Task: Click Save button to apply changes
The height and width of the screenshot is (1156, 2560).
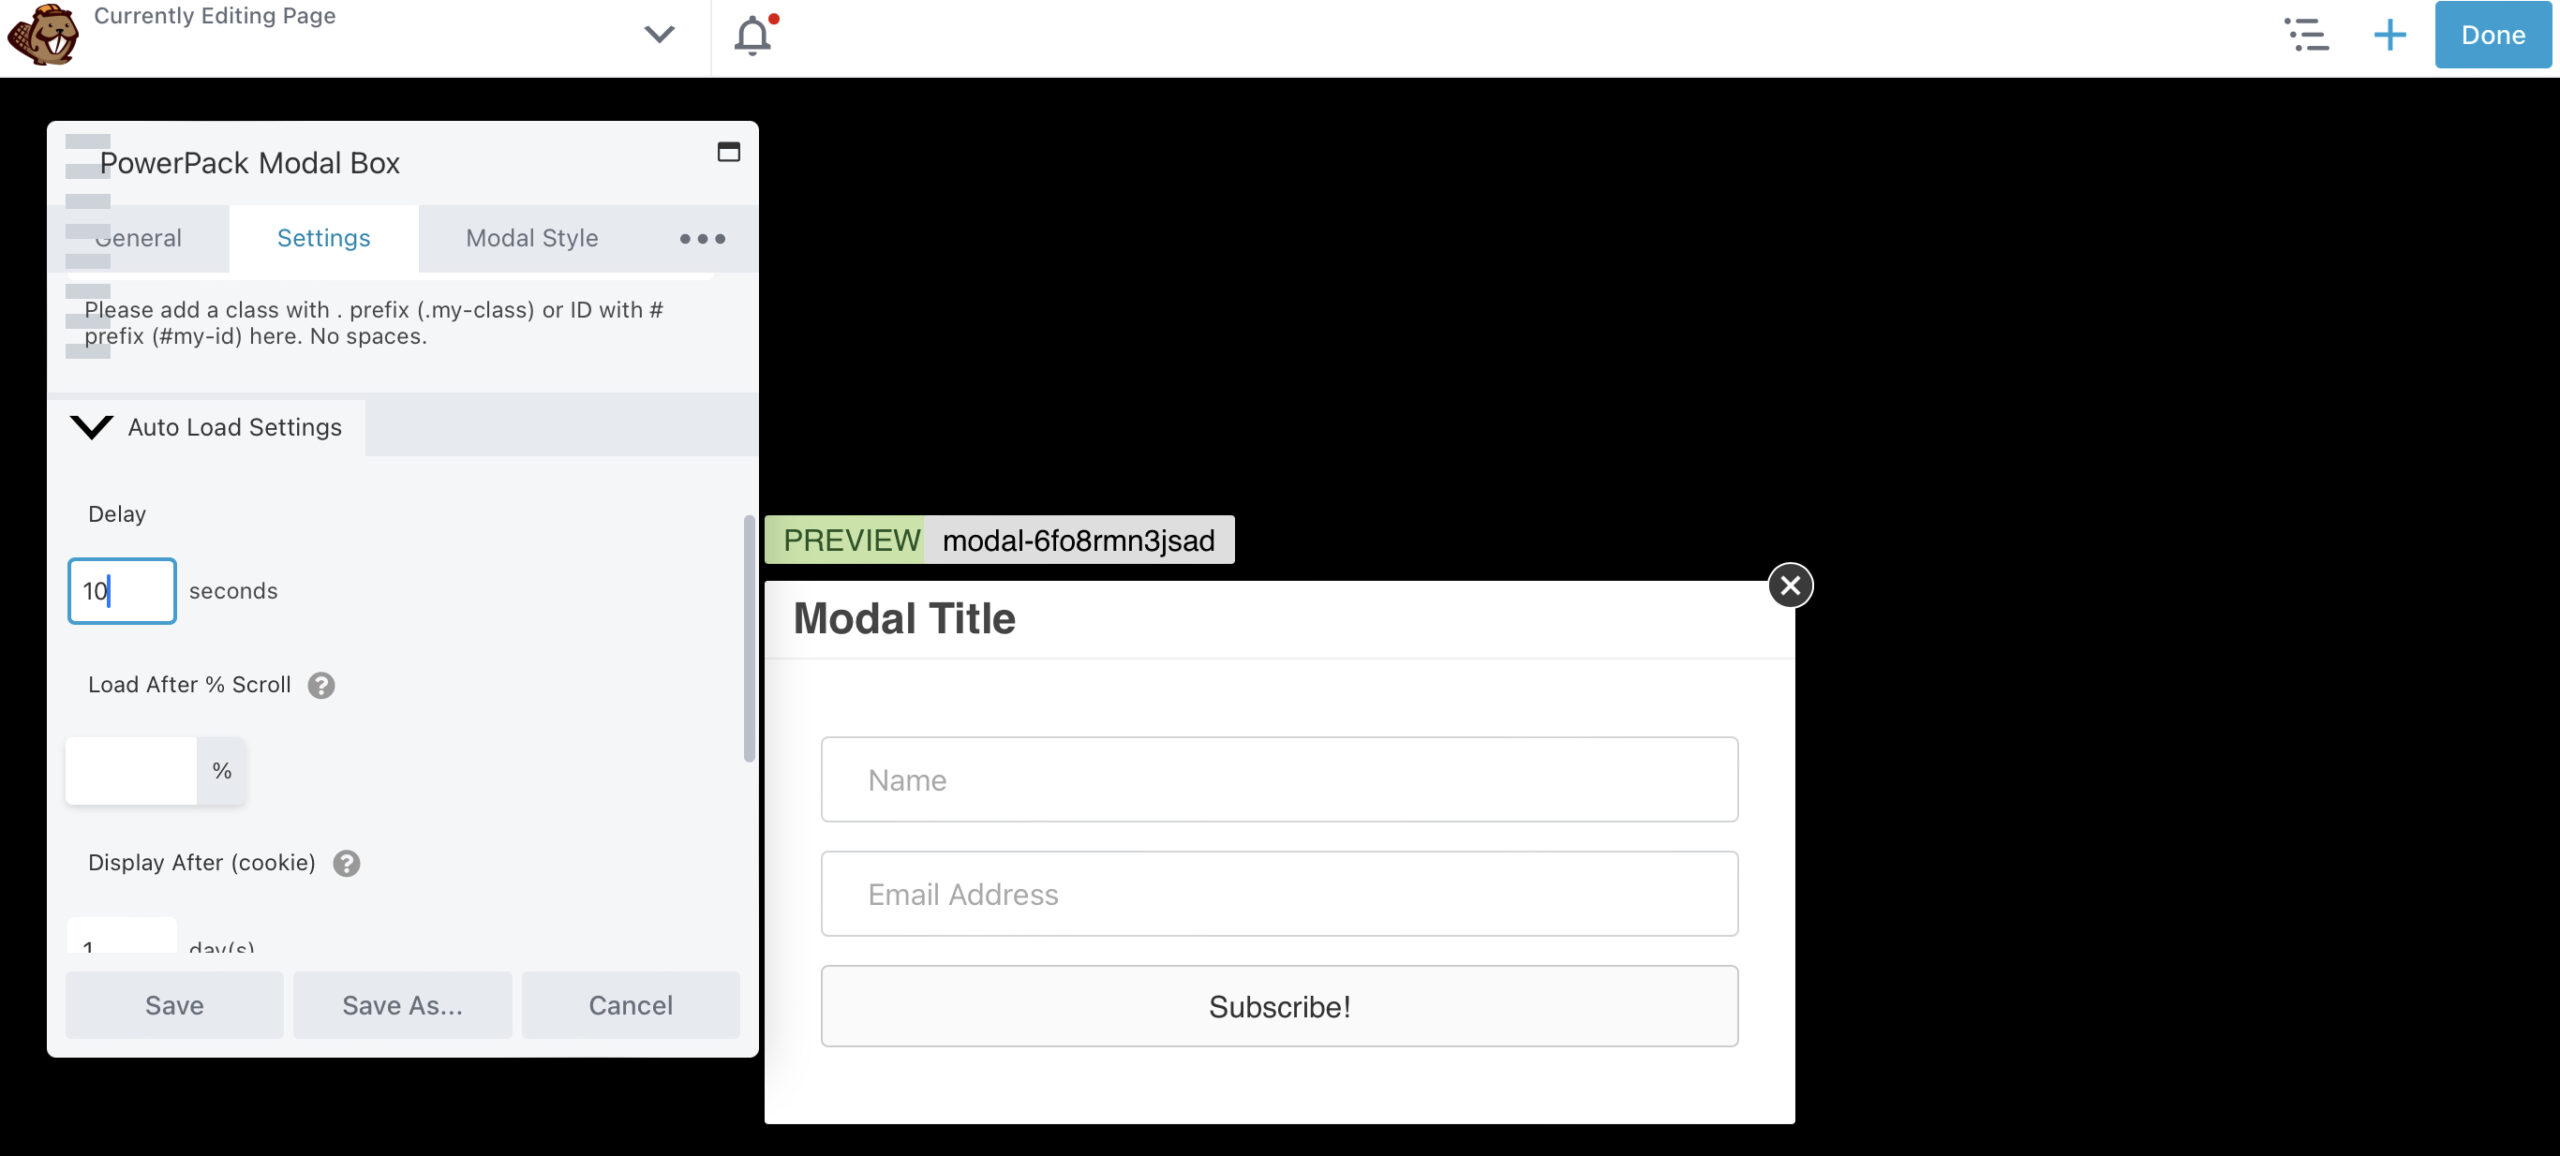Action: 175,1006
